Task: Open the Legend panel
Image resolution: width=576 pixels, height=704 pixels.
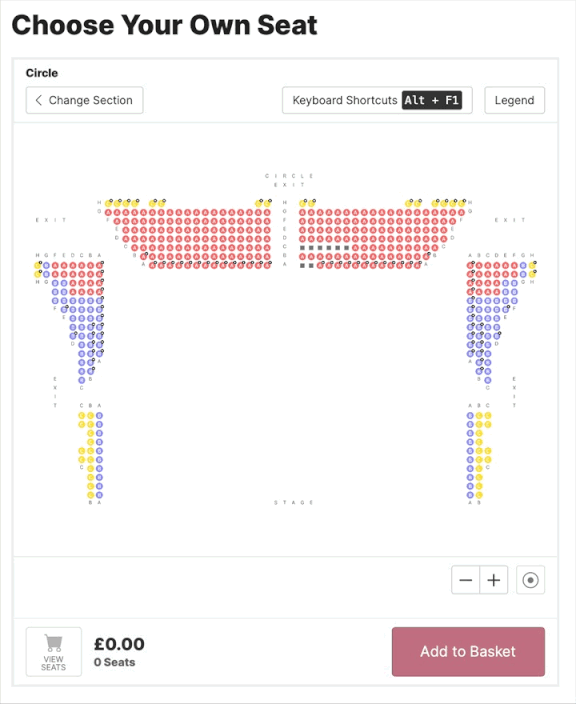Action: click(x=514, y=100)
